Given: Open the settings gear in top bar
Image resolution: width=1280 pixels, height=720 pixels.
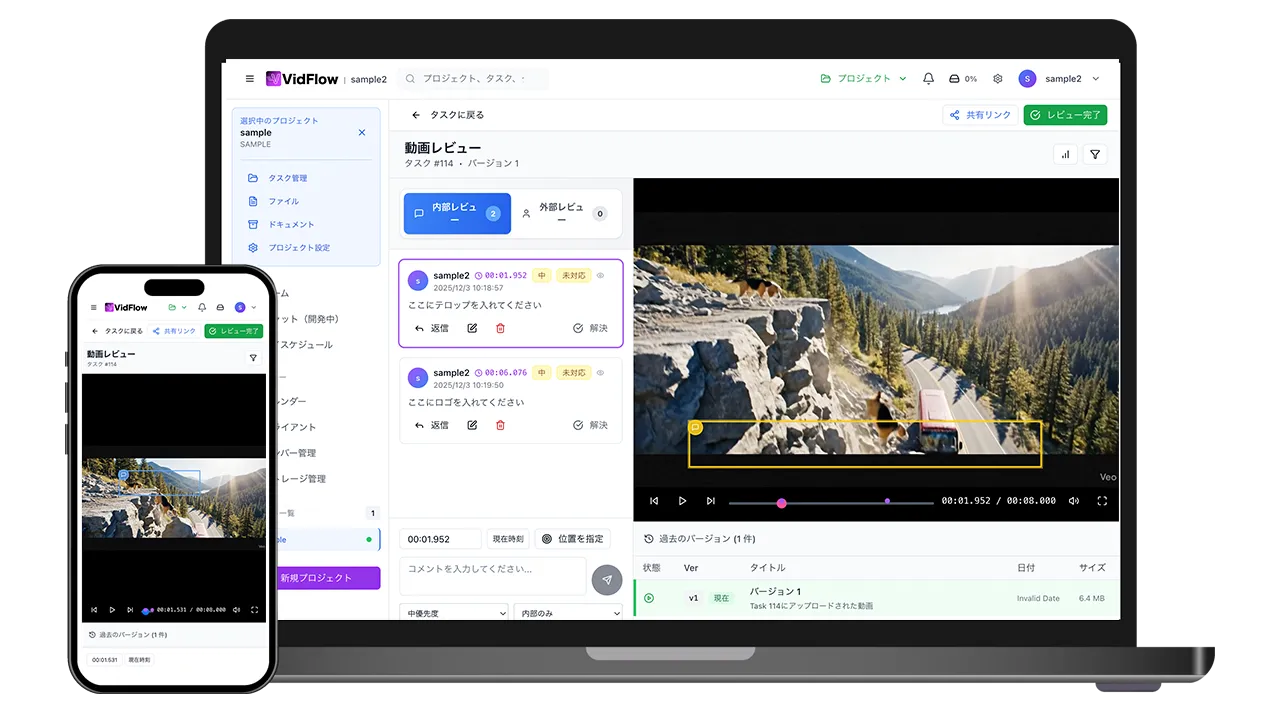Looking at the screenshot, I should click(x=997, y=79).
